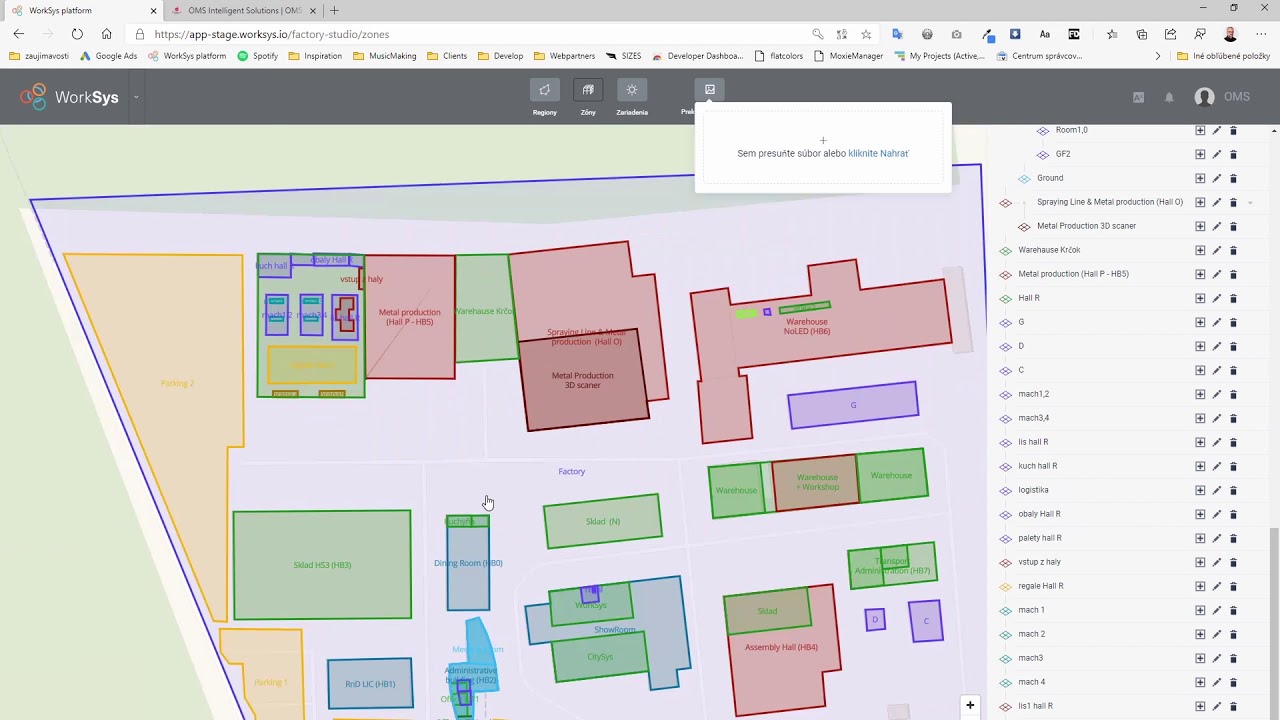Edit the zone named G

click(1217, 322)
